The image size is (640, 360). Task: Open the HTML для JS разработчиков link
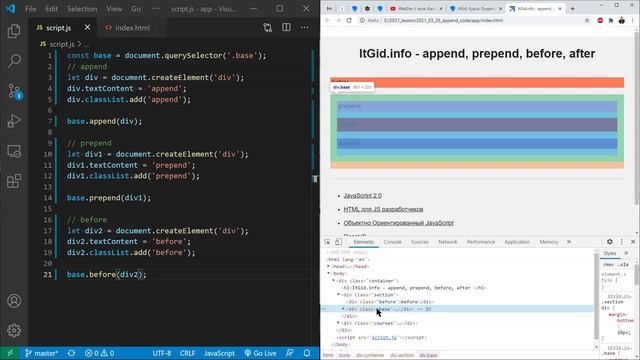coord(383,209)
